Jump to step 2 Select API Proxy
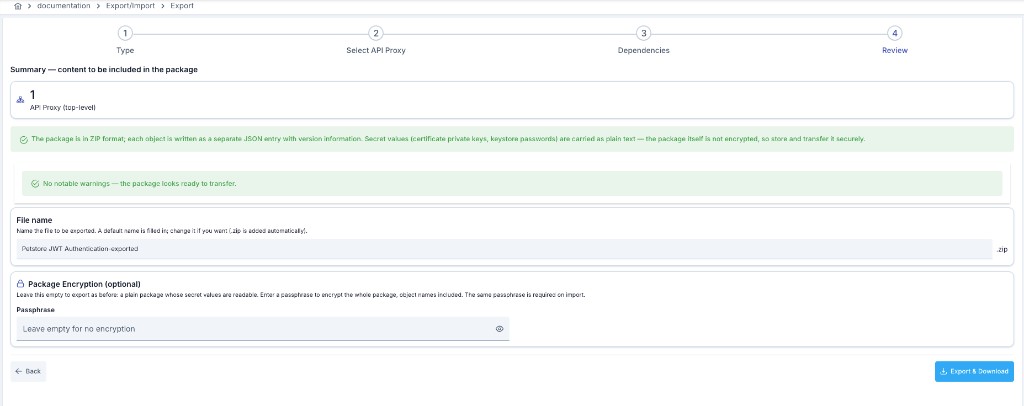 (x=376, y=40)
